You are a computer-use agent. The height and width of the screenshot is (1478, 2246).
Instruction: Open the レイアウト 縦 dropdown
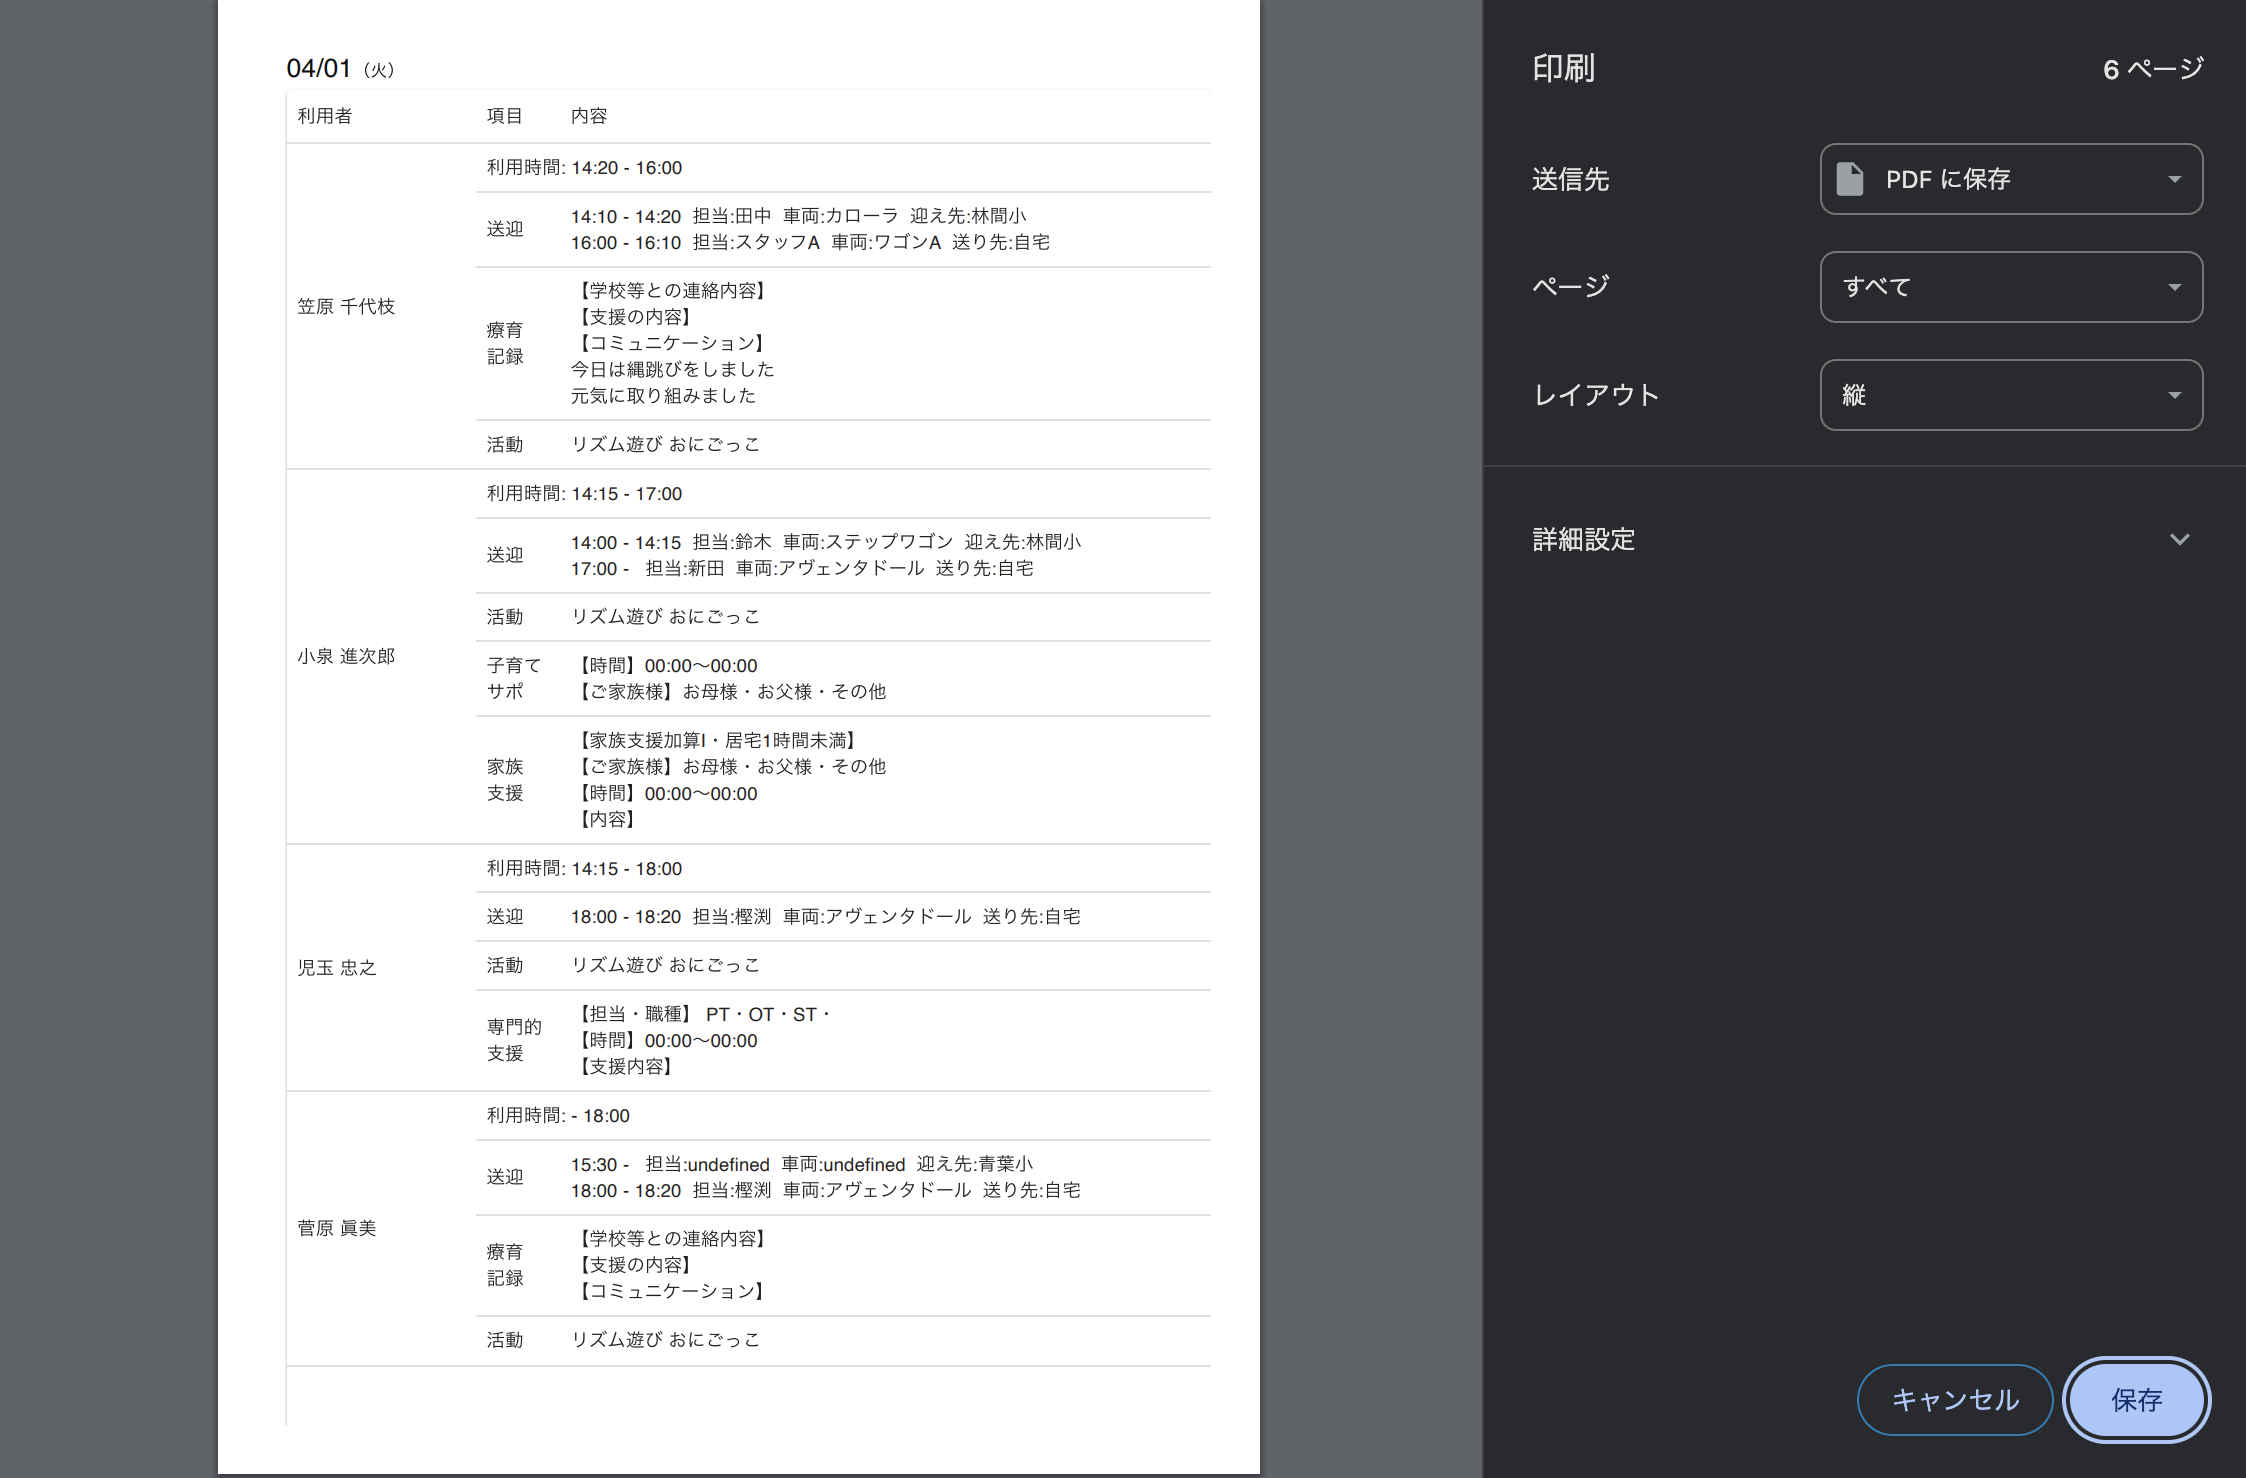click(x=2011, y=395)
